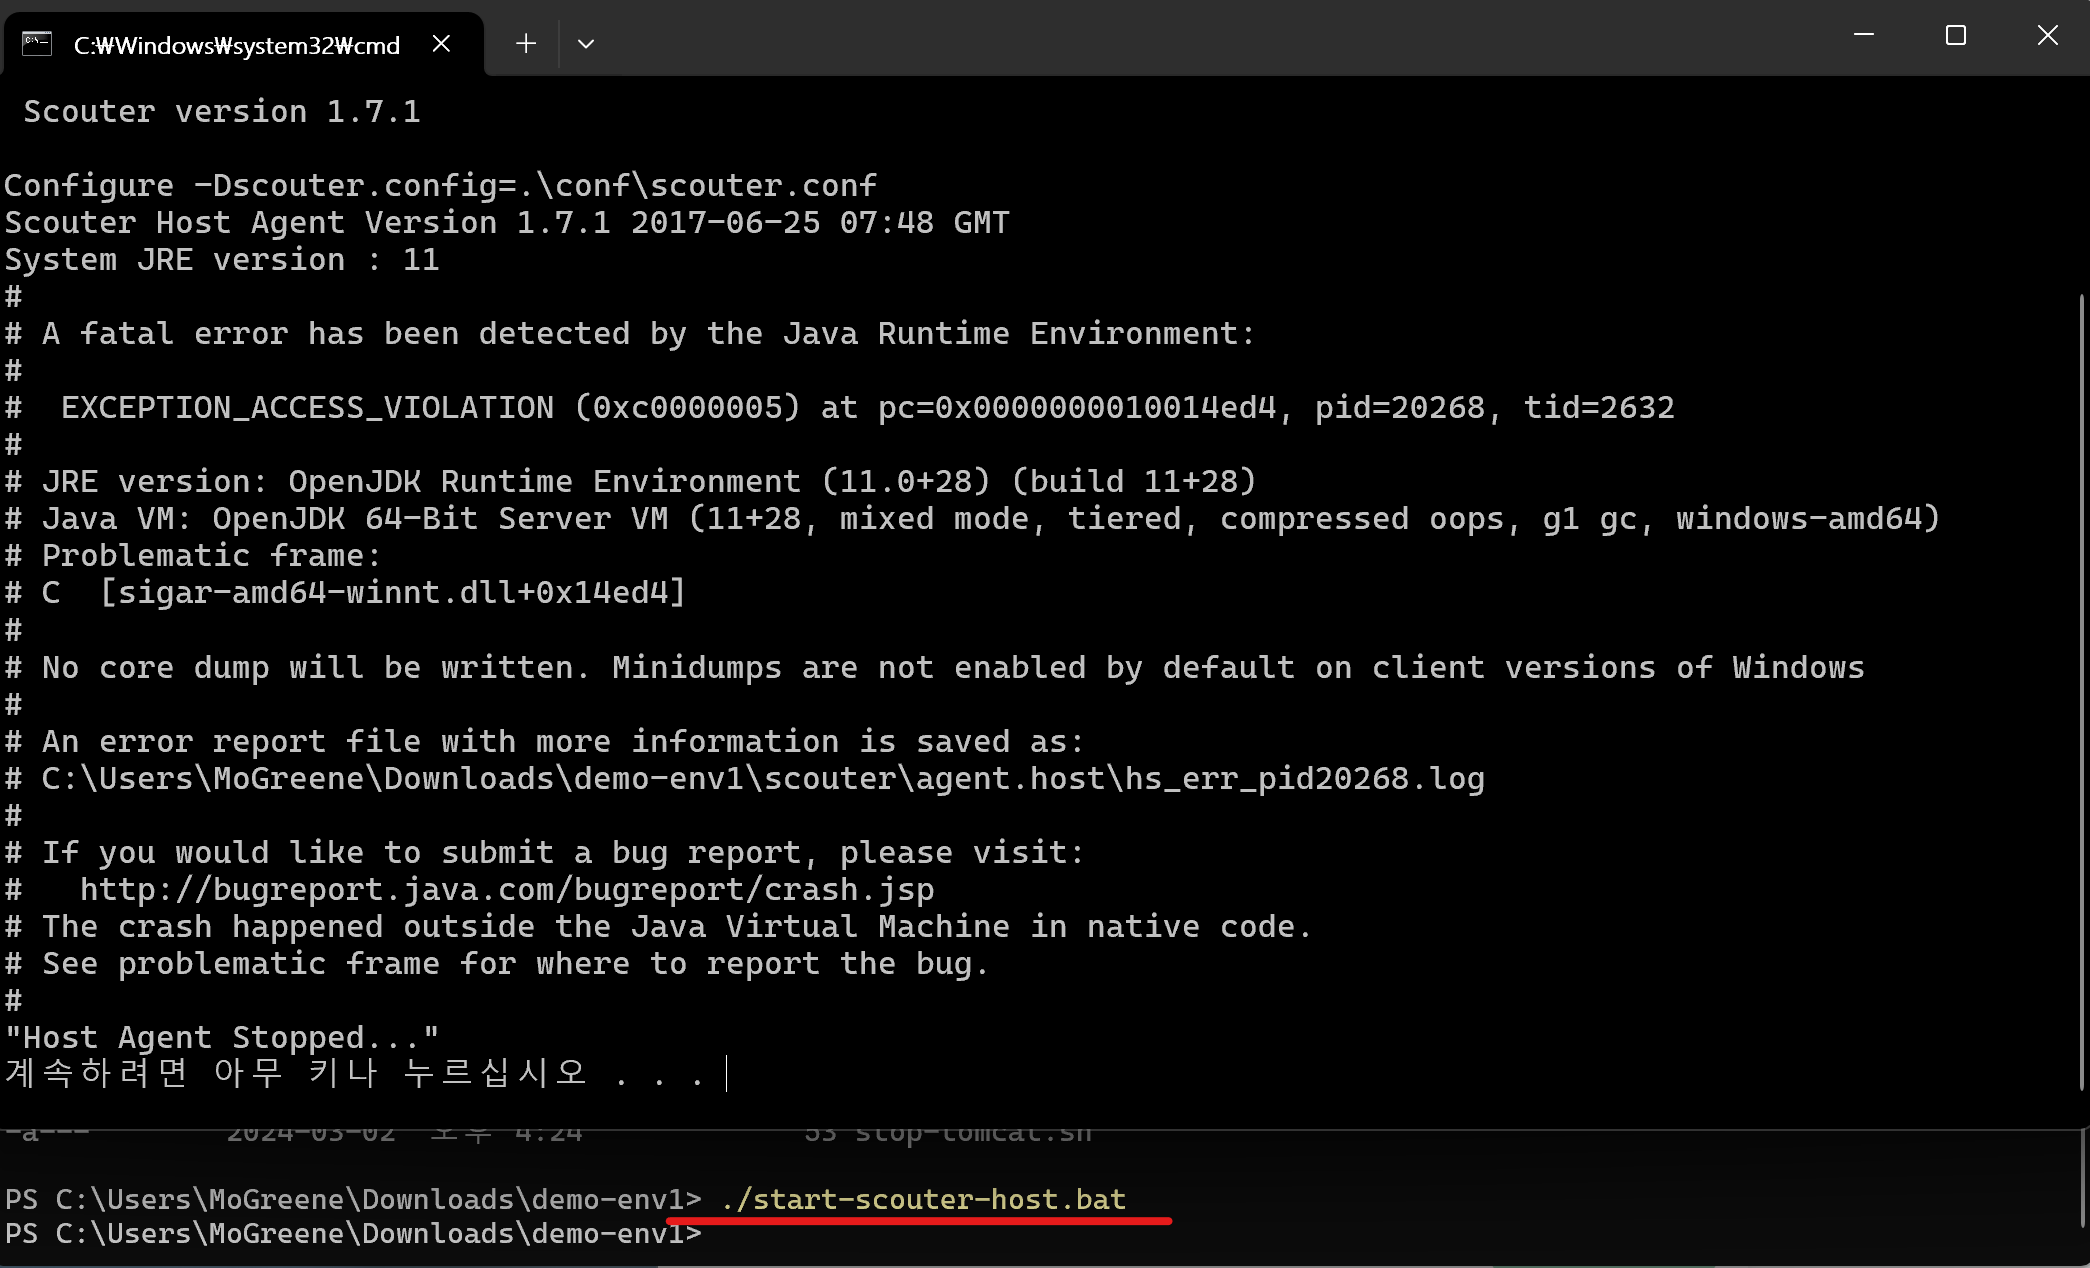The width and height of the screenshot is (2090, 1268).
Task: Click the divider between the two panes
Action: click(1040, 1130)
